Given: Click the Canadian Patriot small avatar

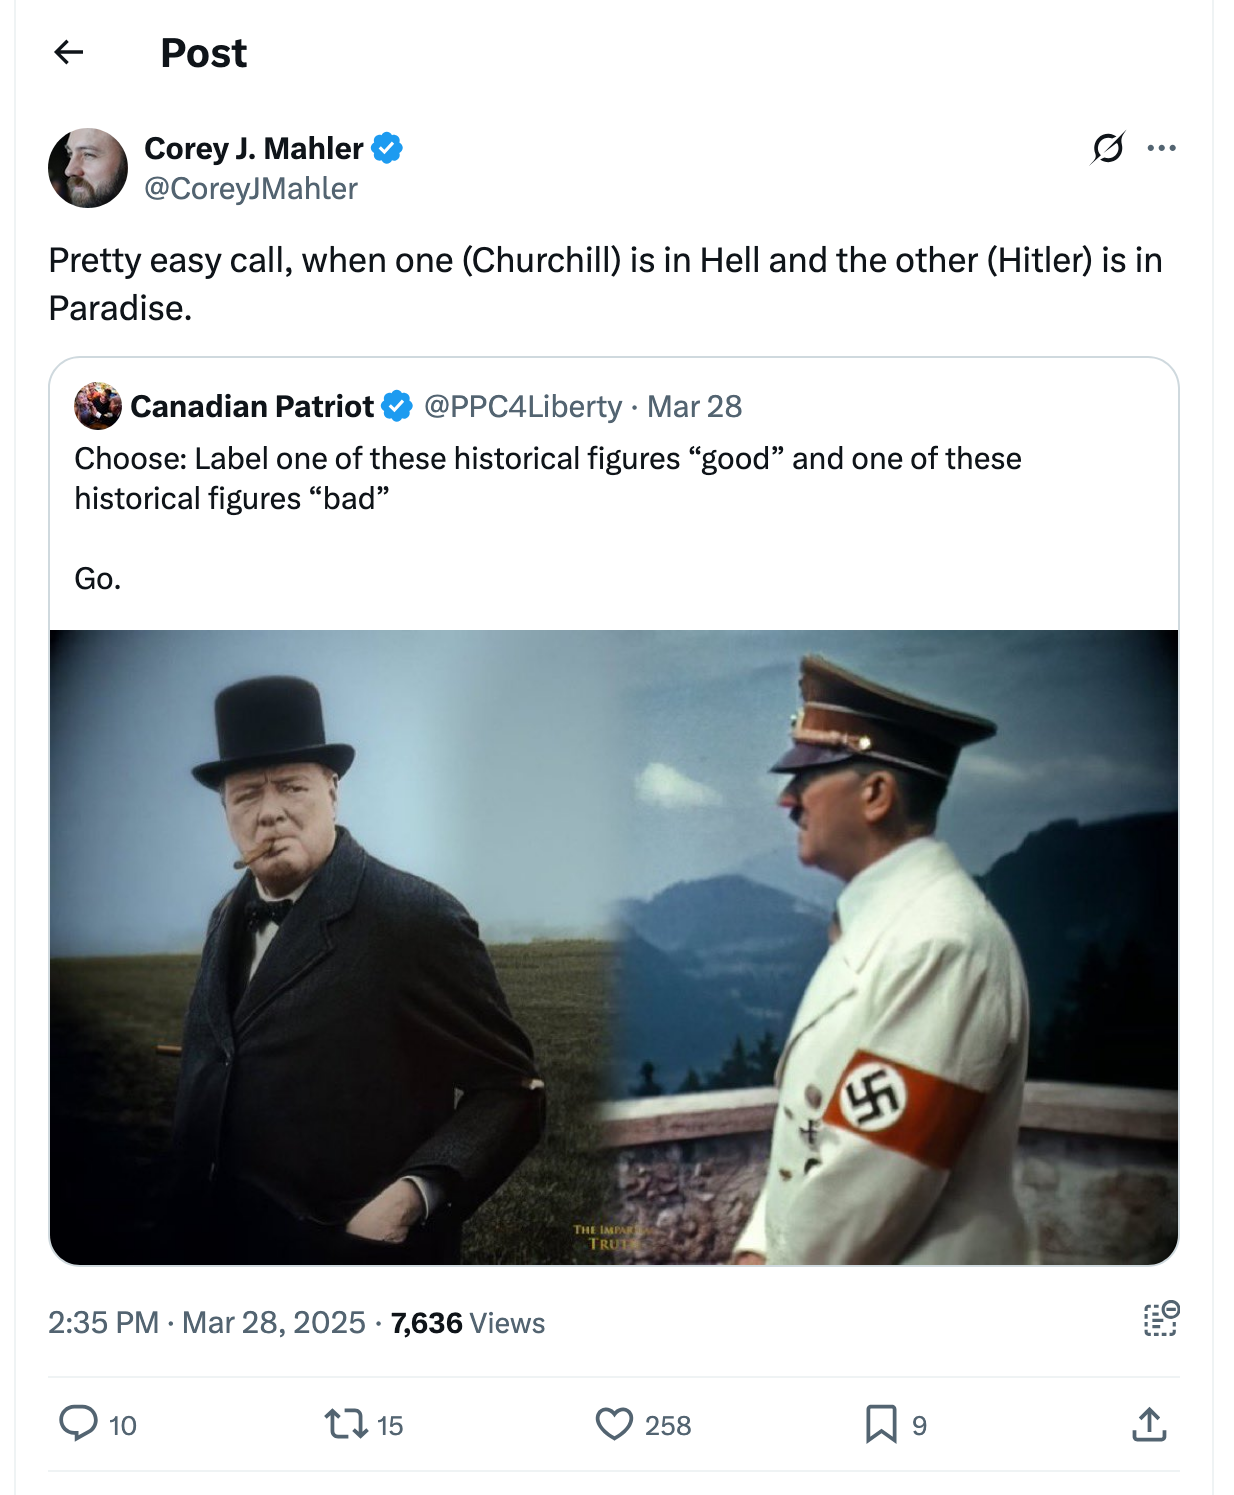Looking at the screenshot, I should 98,406.
